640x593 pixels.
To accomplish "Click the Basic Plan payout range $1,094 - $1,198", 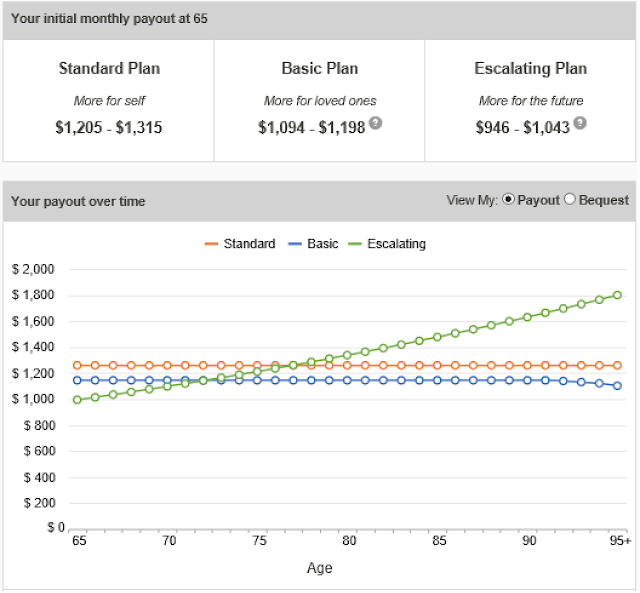I will click(x=311, y=128).
